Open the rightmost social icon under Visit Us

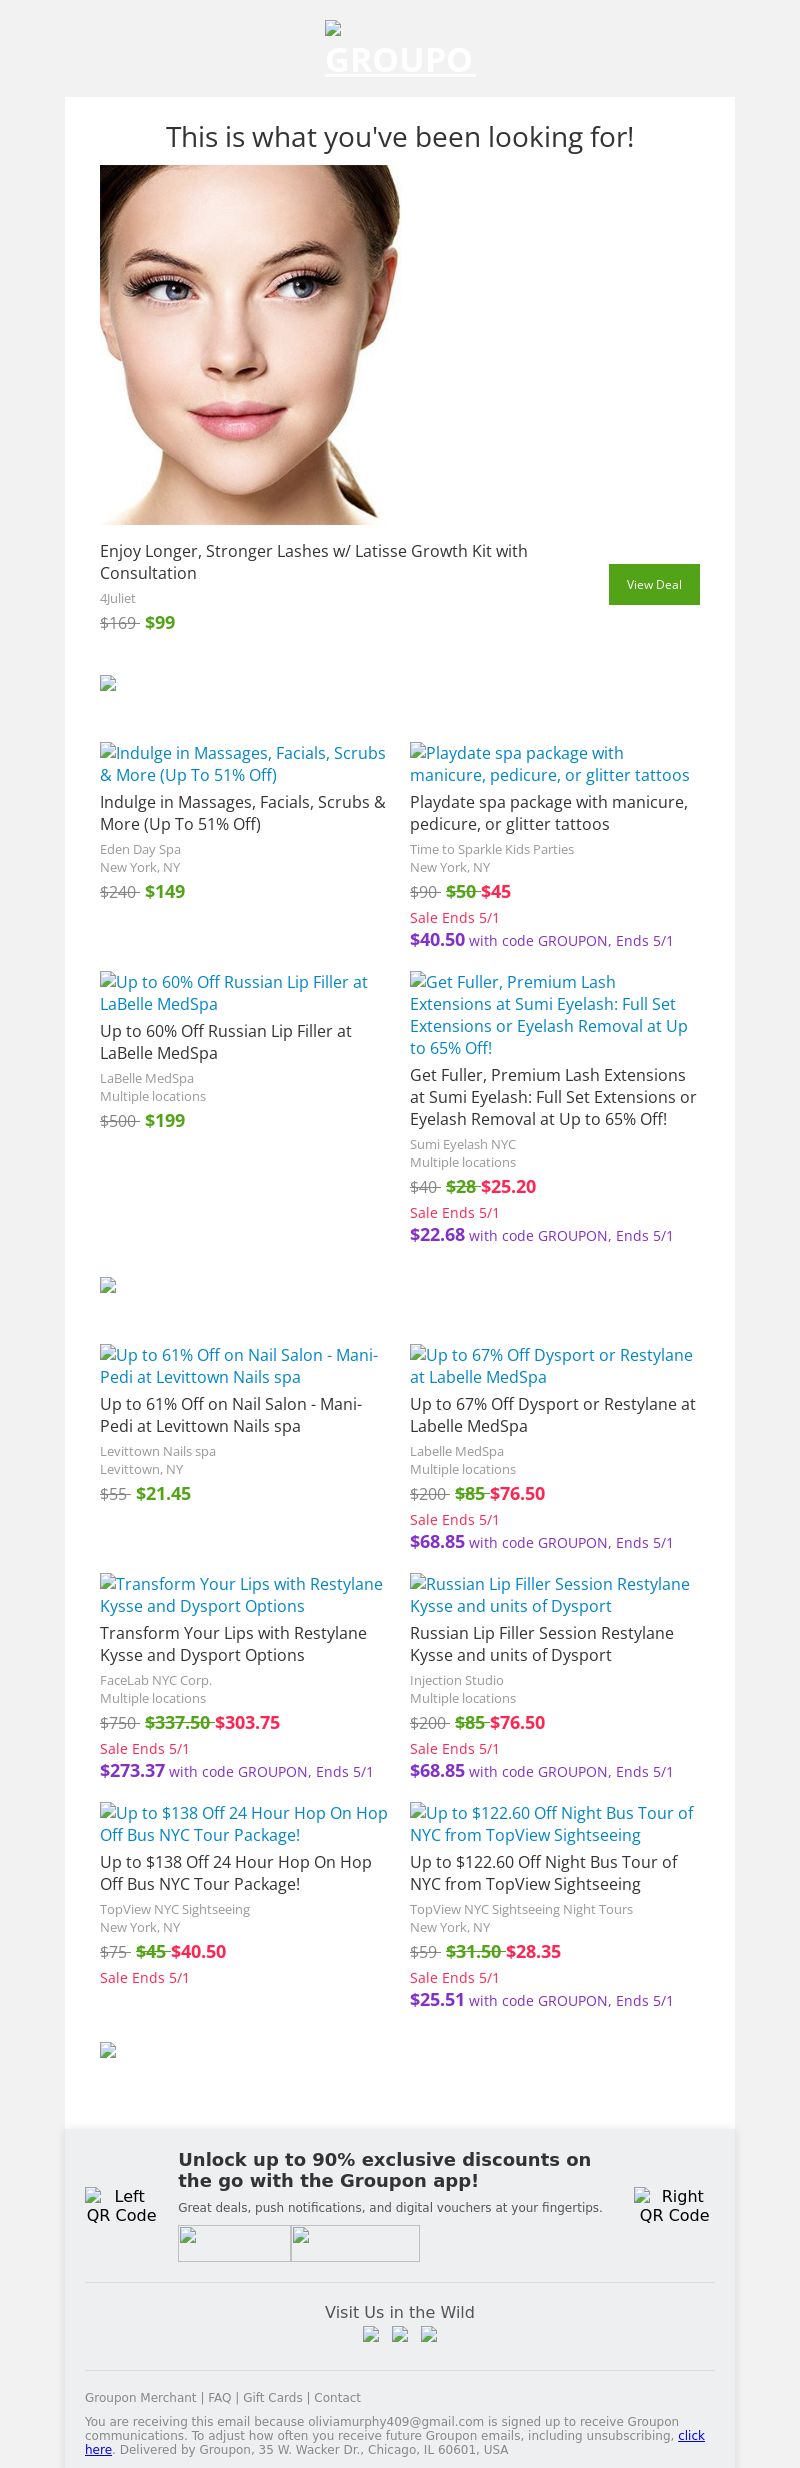coord(429,2335)
